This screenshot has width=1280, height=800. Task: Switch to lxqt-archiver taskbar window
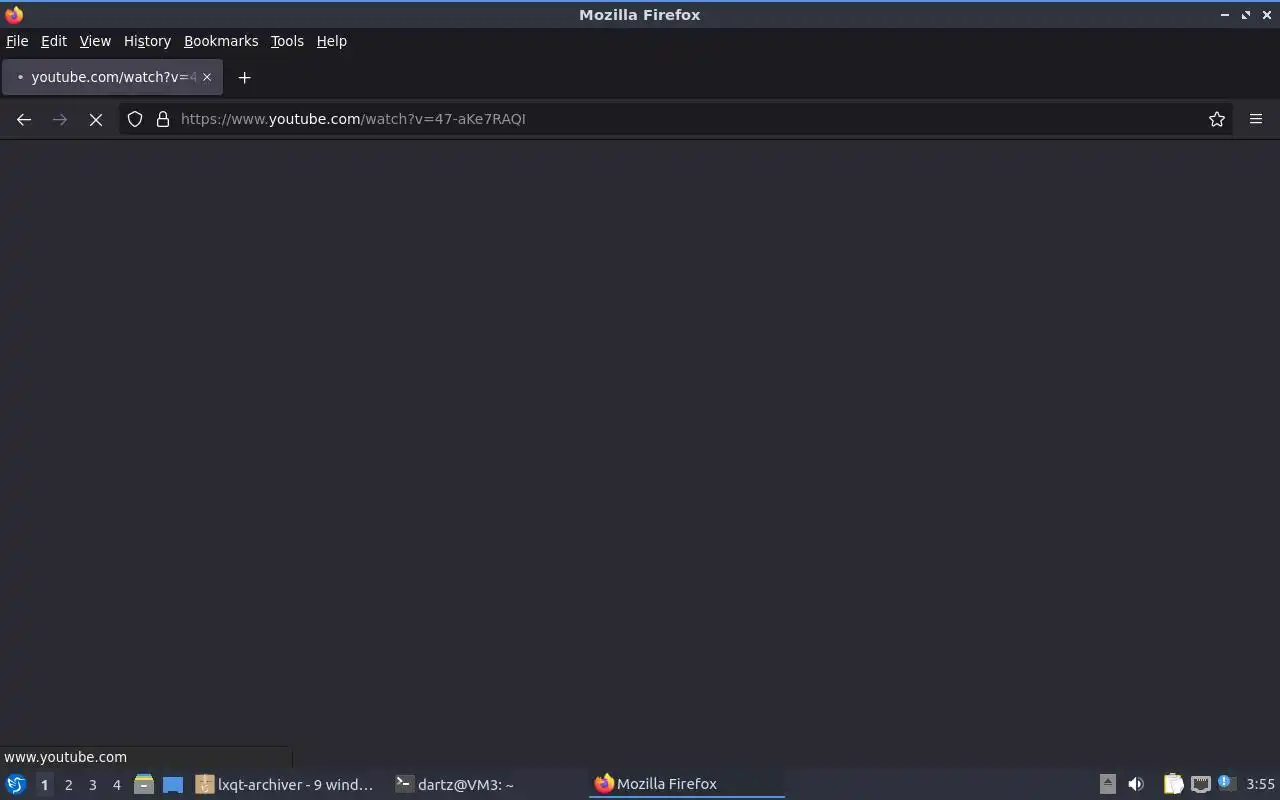pos(285,784)
